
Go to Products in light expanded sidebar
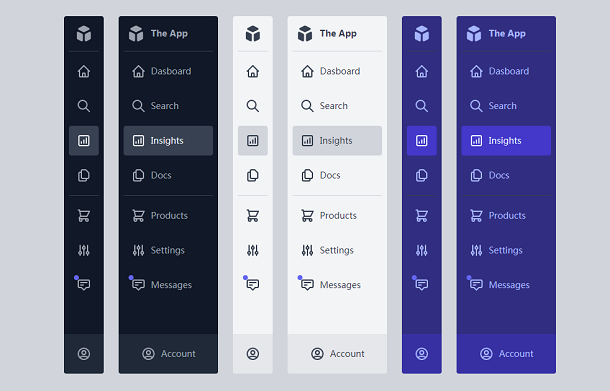[x=337, y=216]
